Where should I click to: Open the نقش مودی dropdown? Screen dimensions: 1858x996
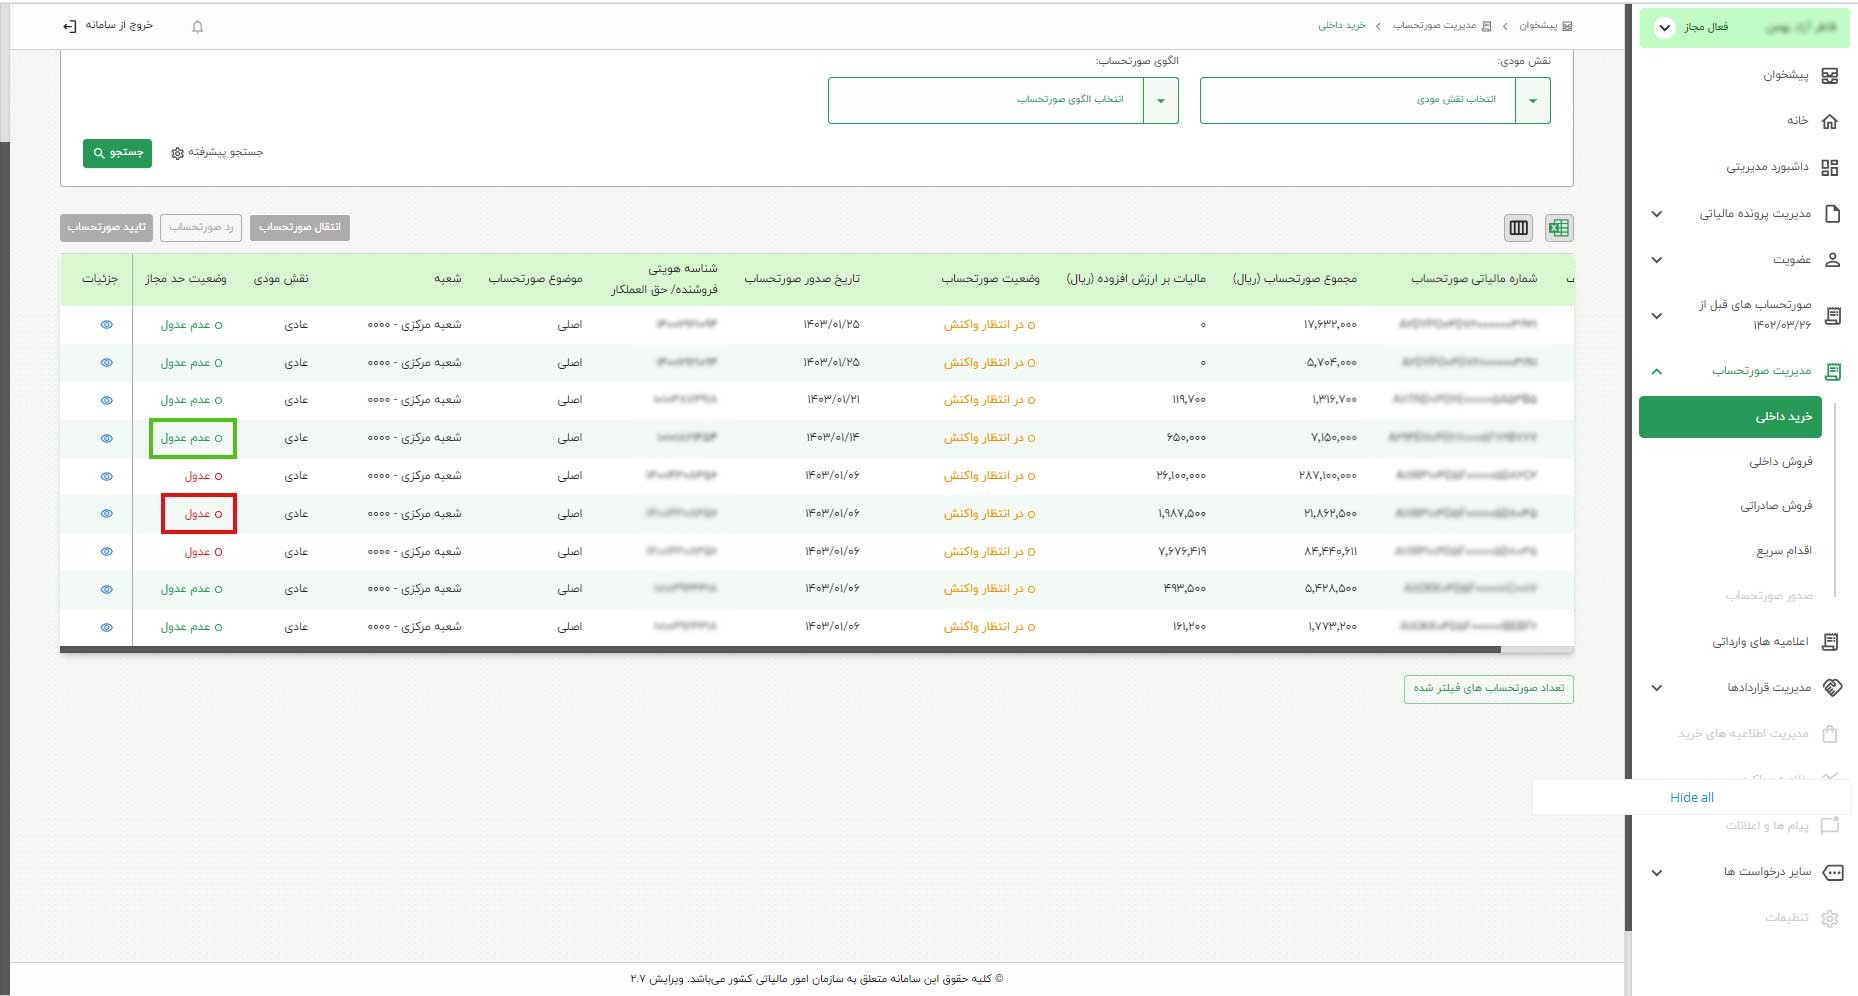1375,101
